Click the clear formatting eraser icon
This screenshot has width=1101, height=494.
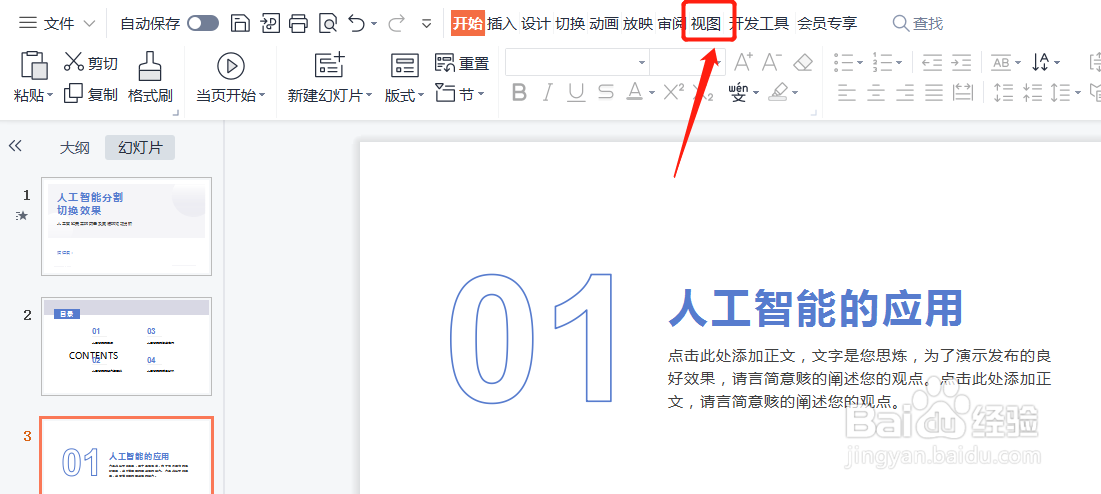click(x=803, y=62)
